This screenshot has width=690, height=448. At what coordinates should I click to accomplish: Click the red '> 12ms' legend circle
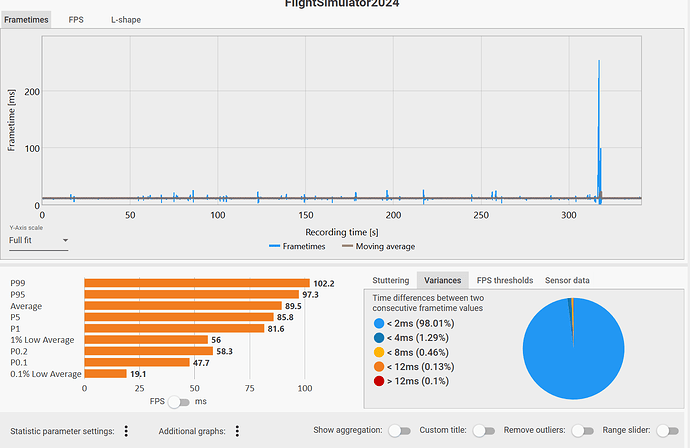378,382
